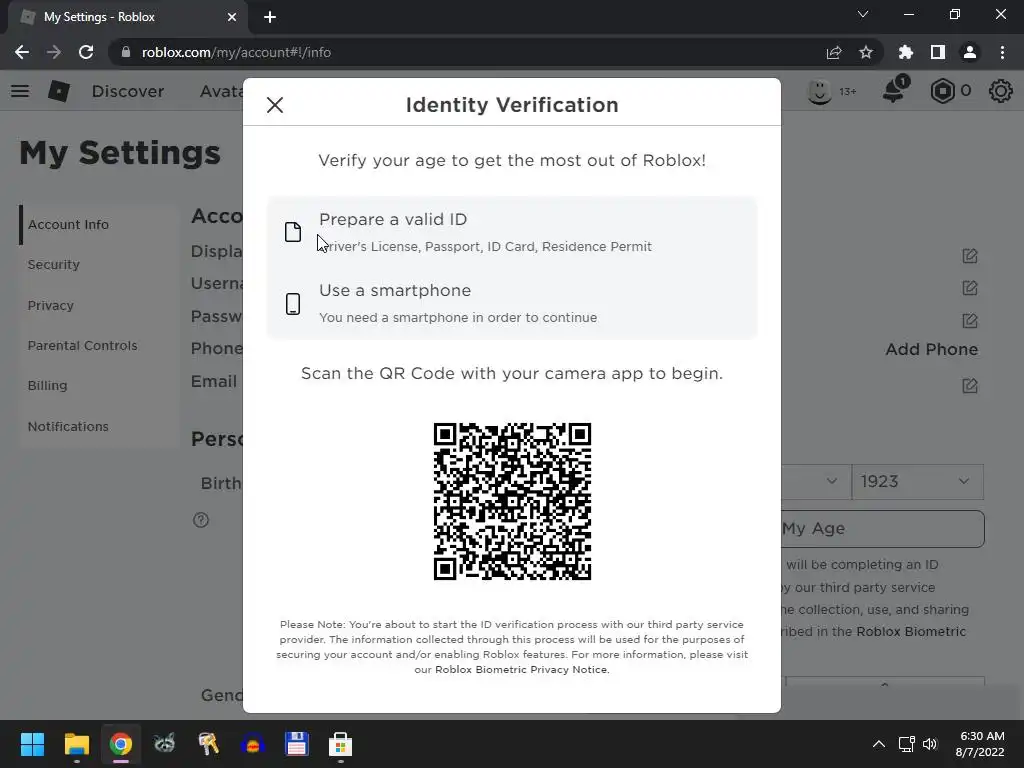Edit username pencil icon

[970, 287]
